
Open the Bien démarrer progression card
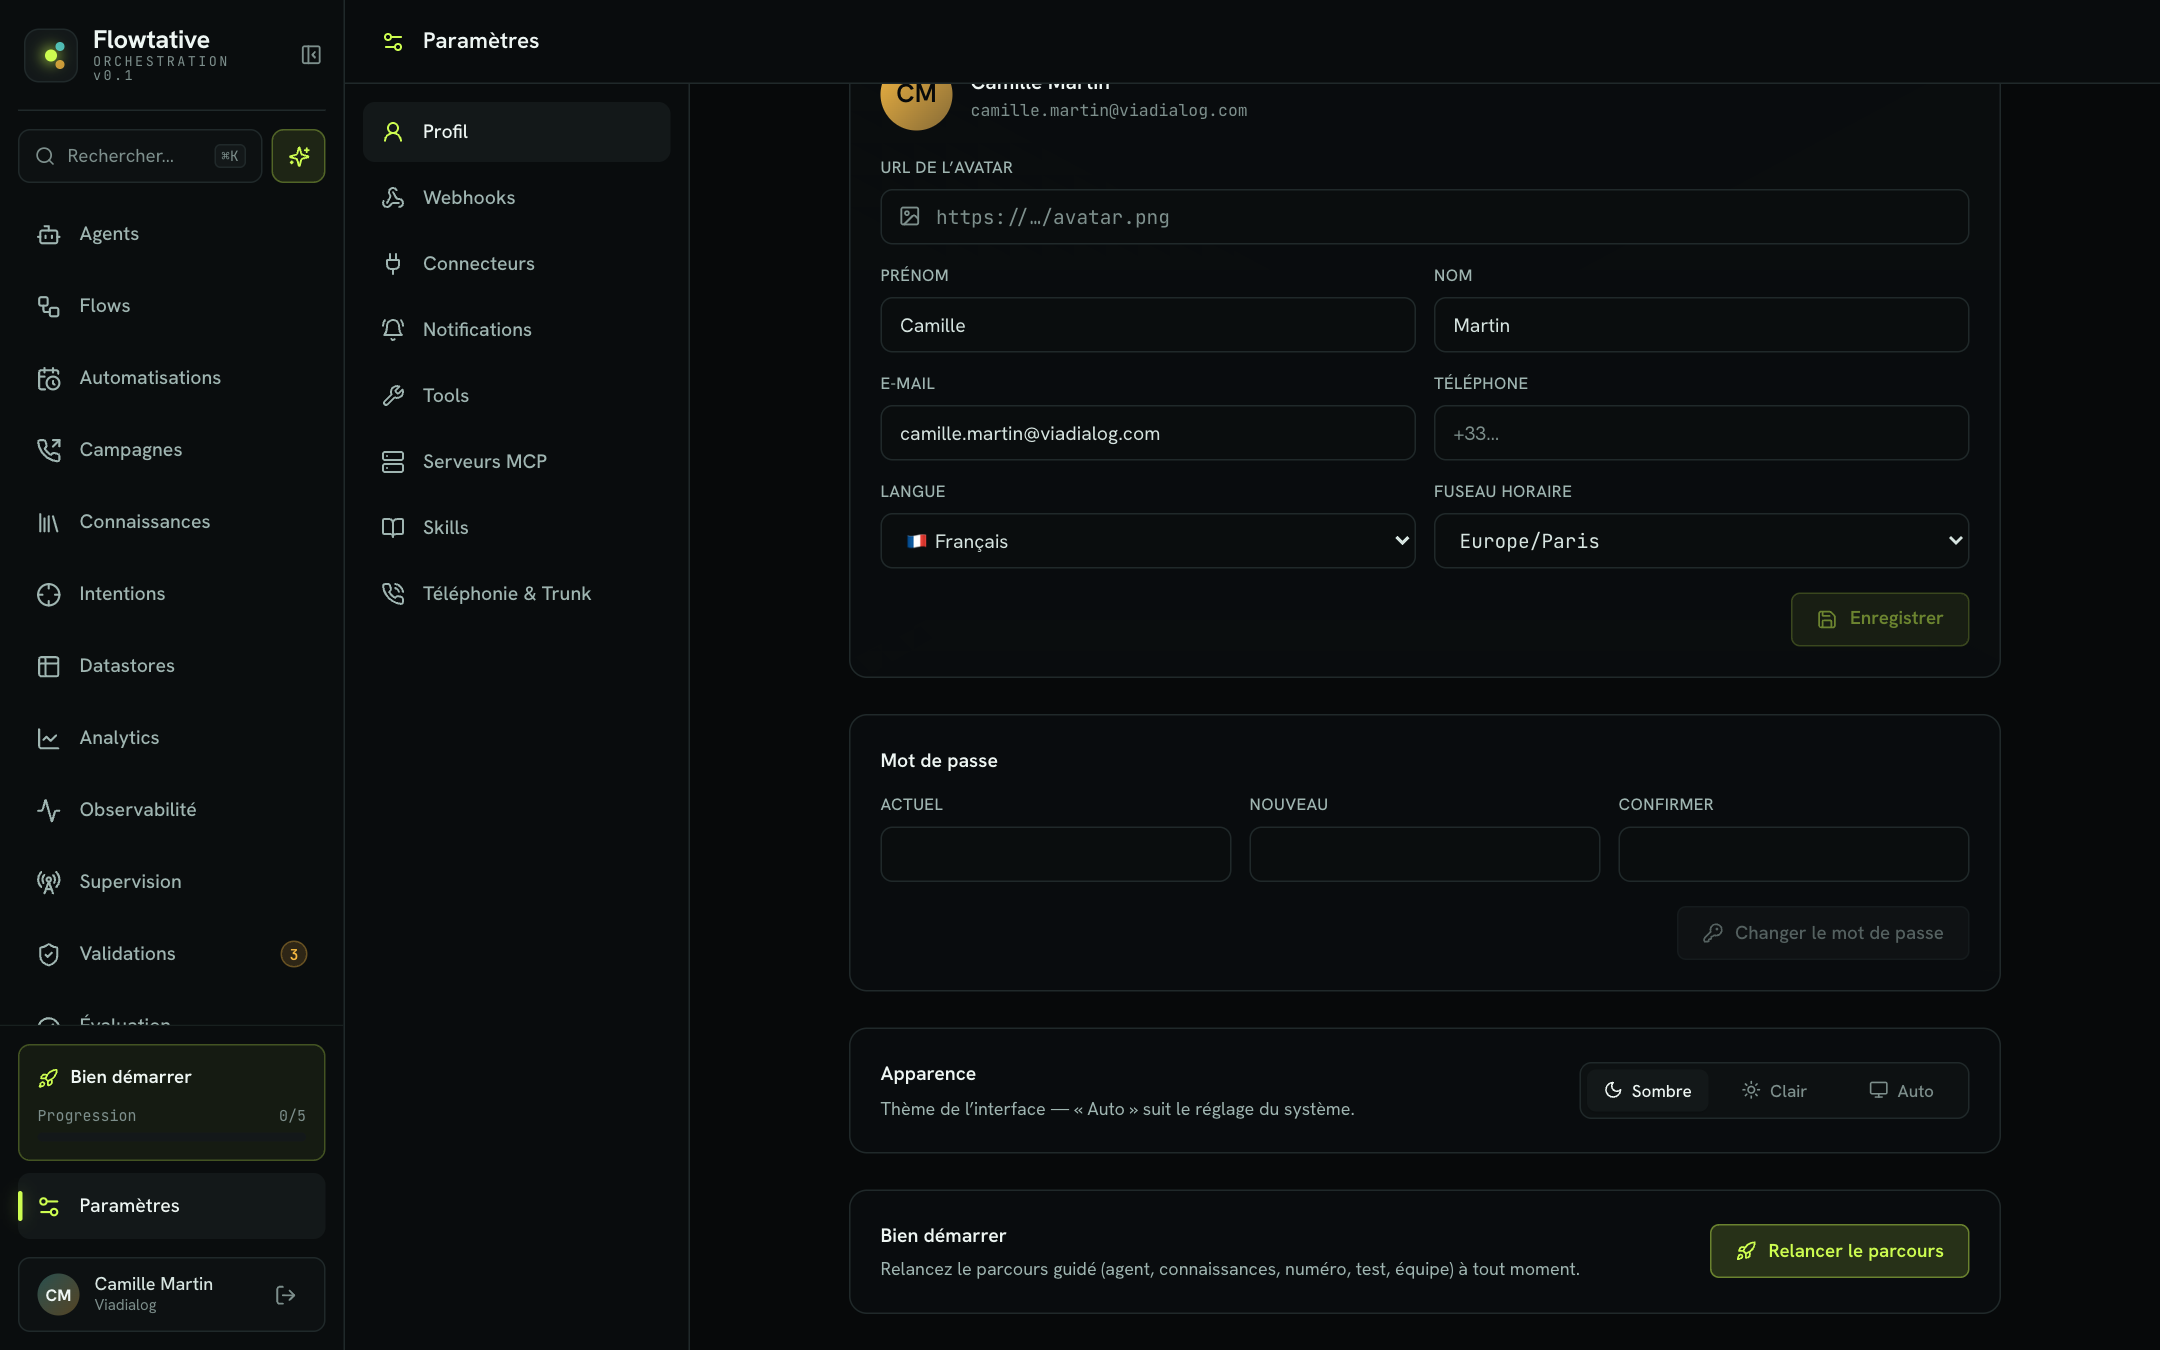(171, 1102)
